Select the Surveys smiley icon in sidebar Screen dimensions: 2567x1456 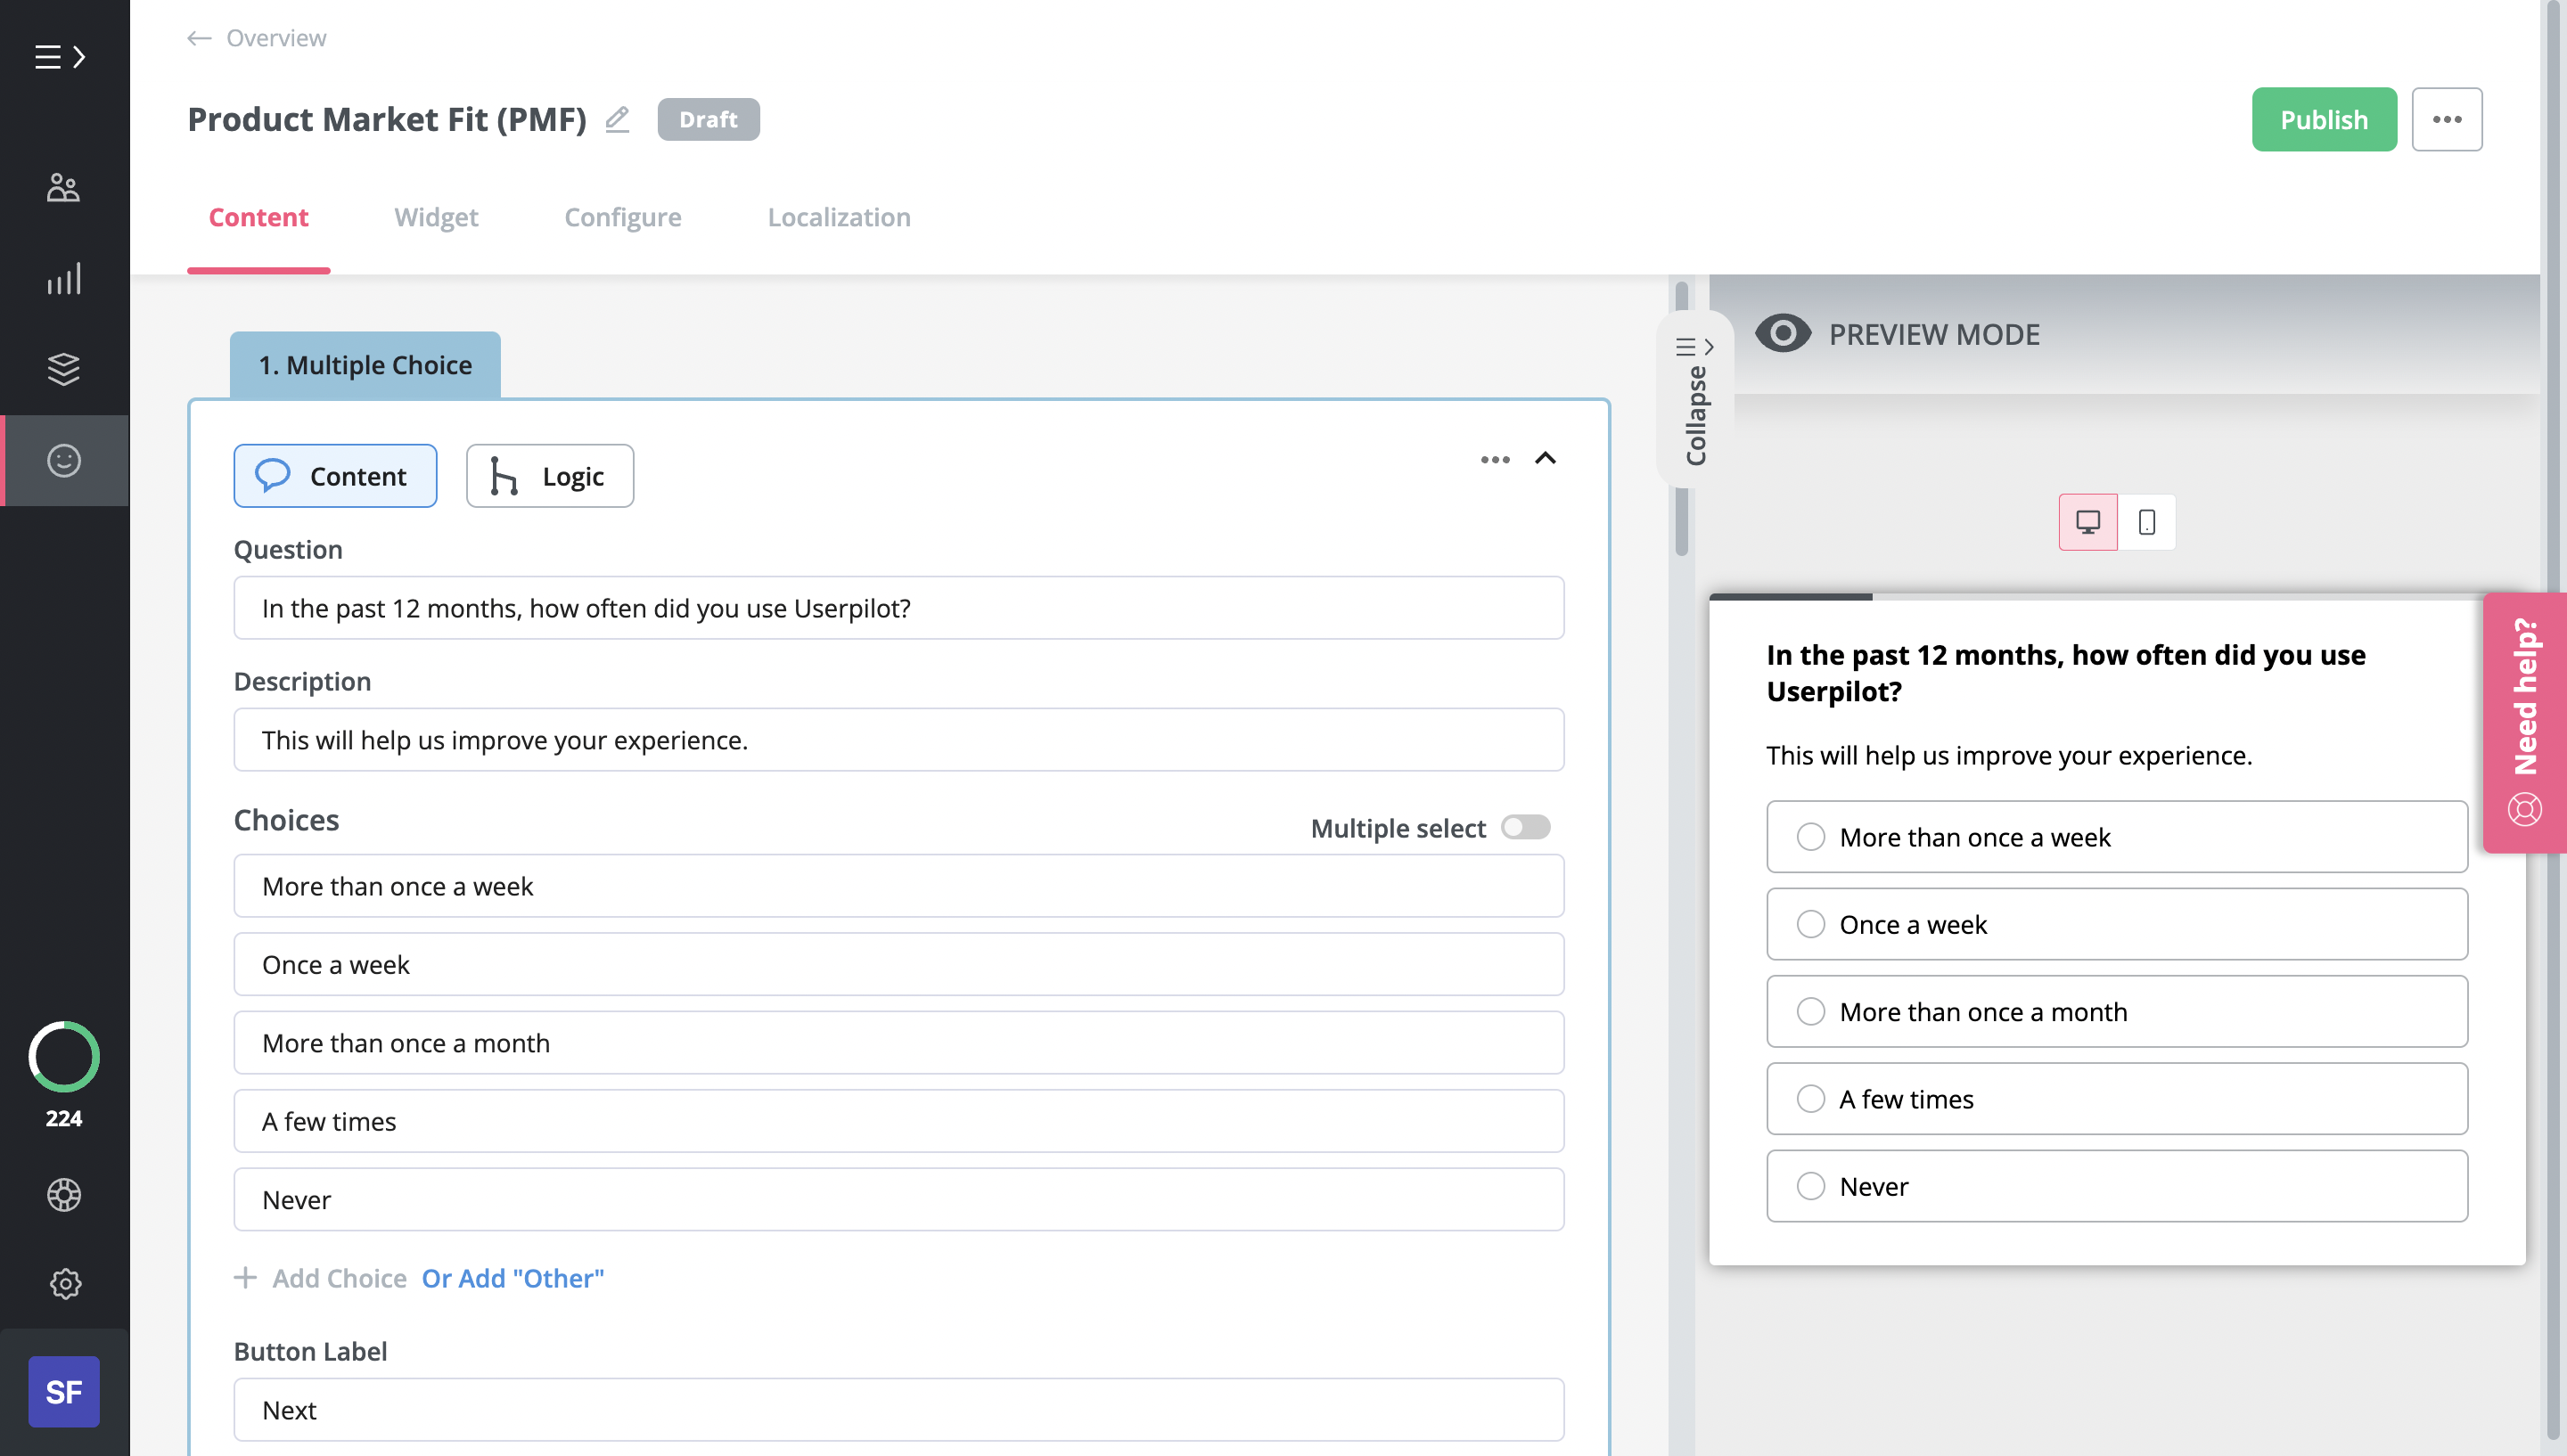point(63,460)
